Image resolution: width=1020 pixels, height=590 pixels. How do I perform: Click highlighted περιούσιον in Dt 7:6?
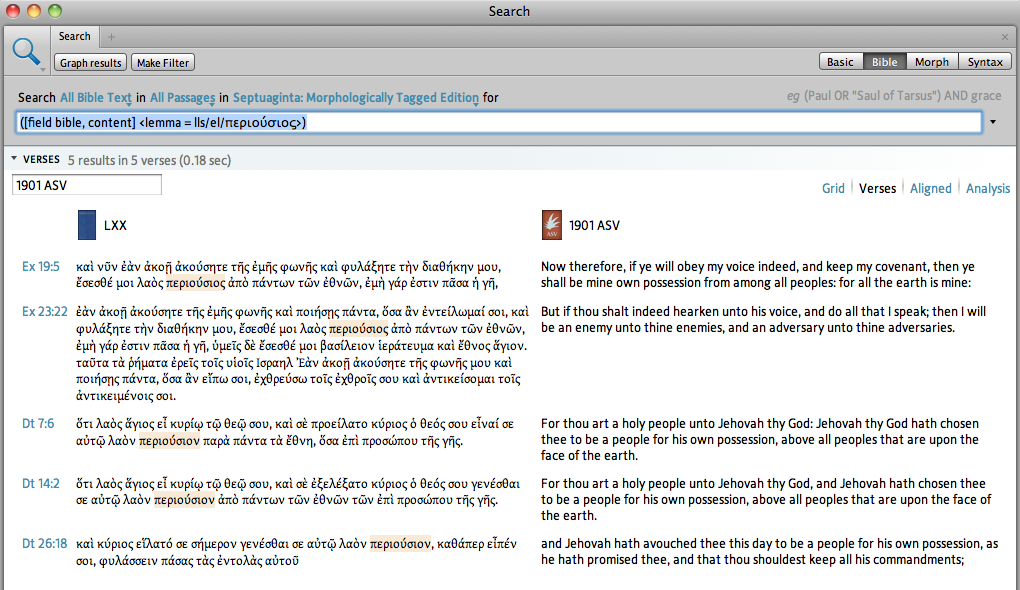(x=169, y=440)
